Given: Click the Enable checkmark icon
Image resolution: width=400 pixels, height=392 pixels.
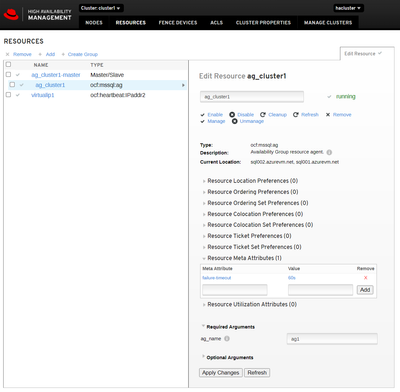Looking at the screenshot, I should 202,115.
